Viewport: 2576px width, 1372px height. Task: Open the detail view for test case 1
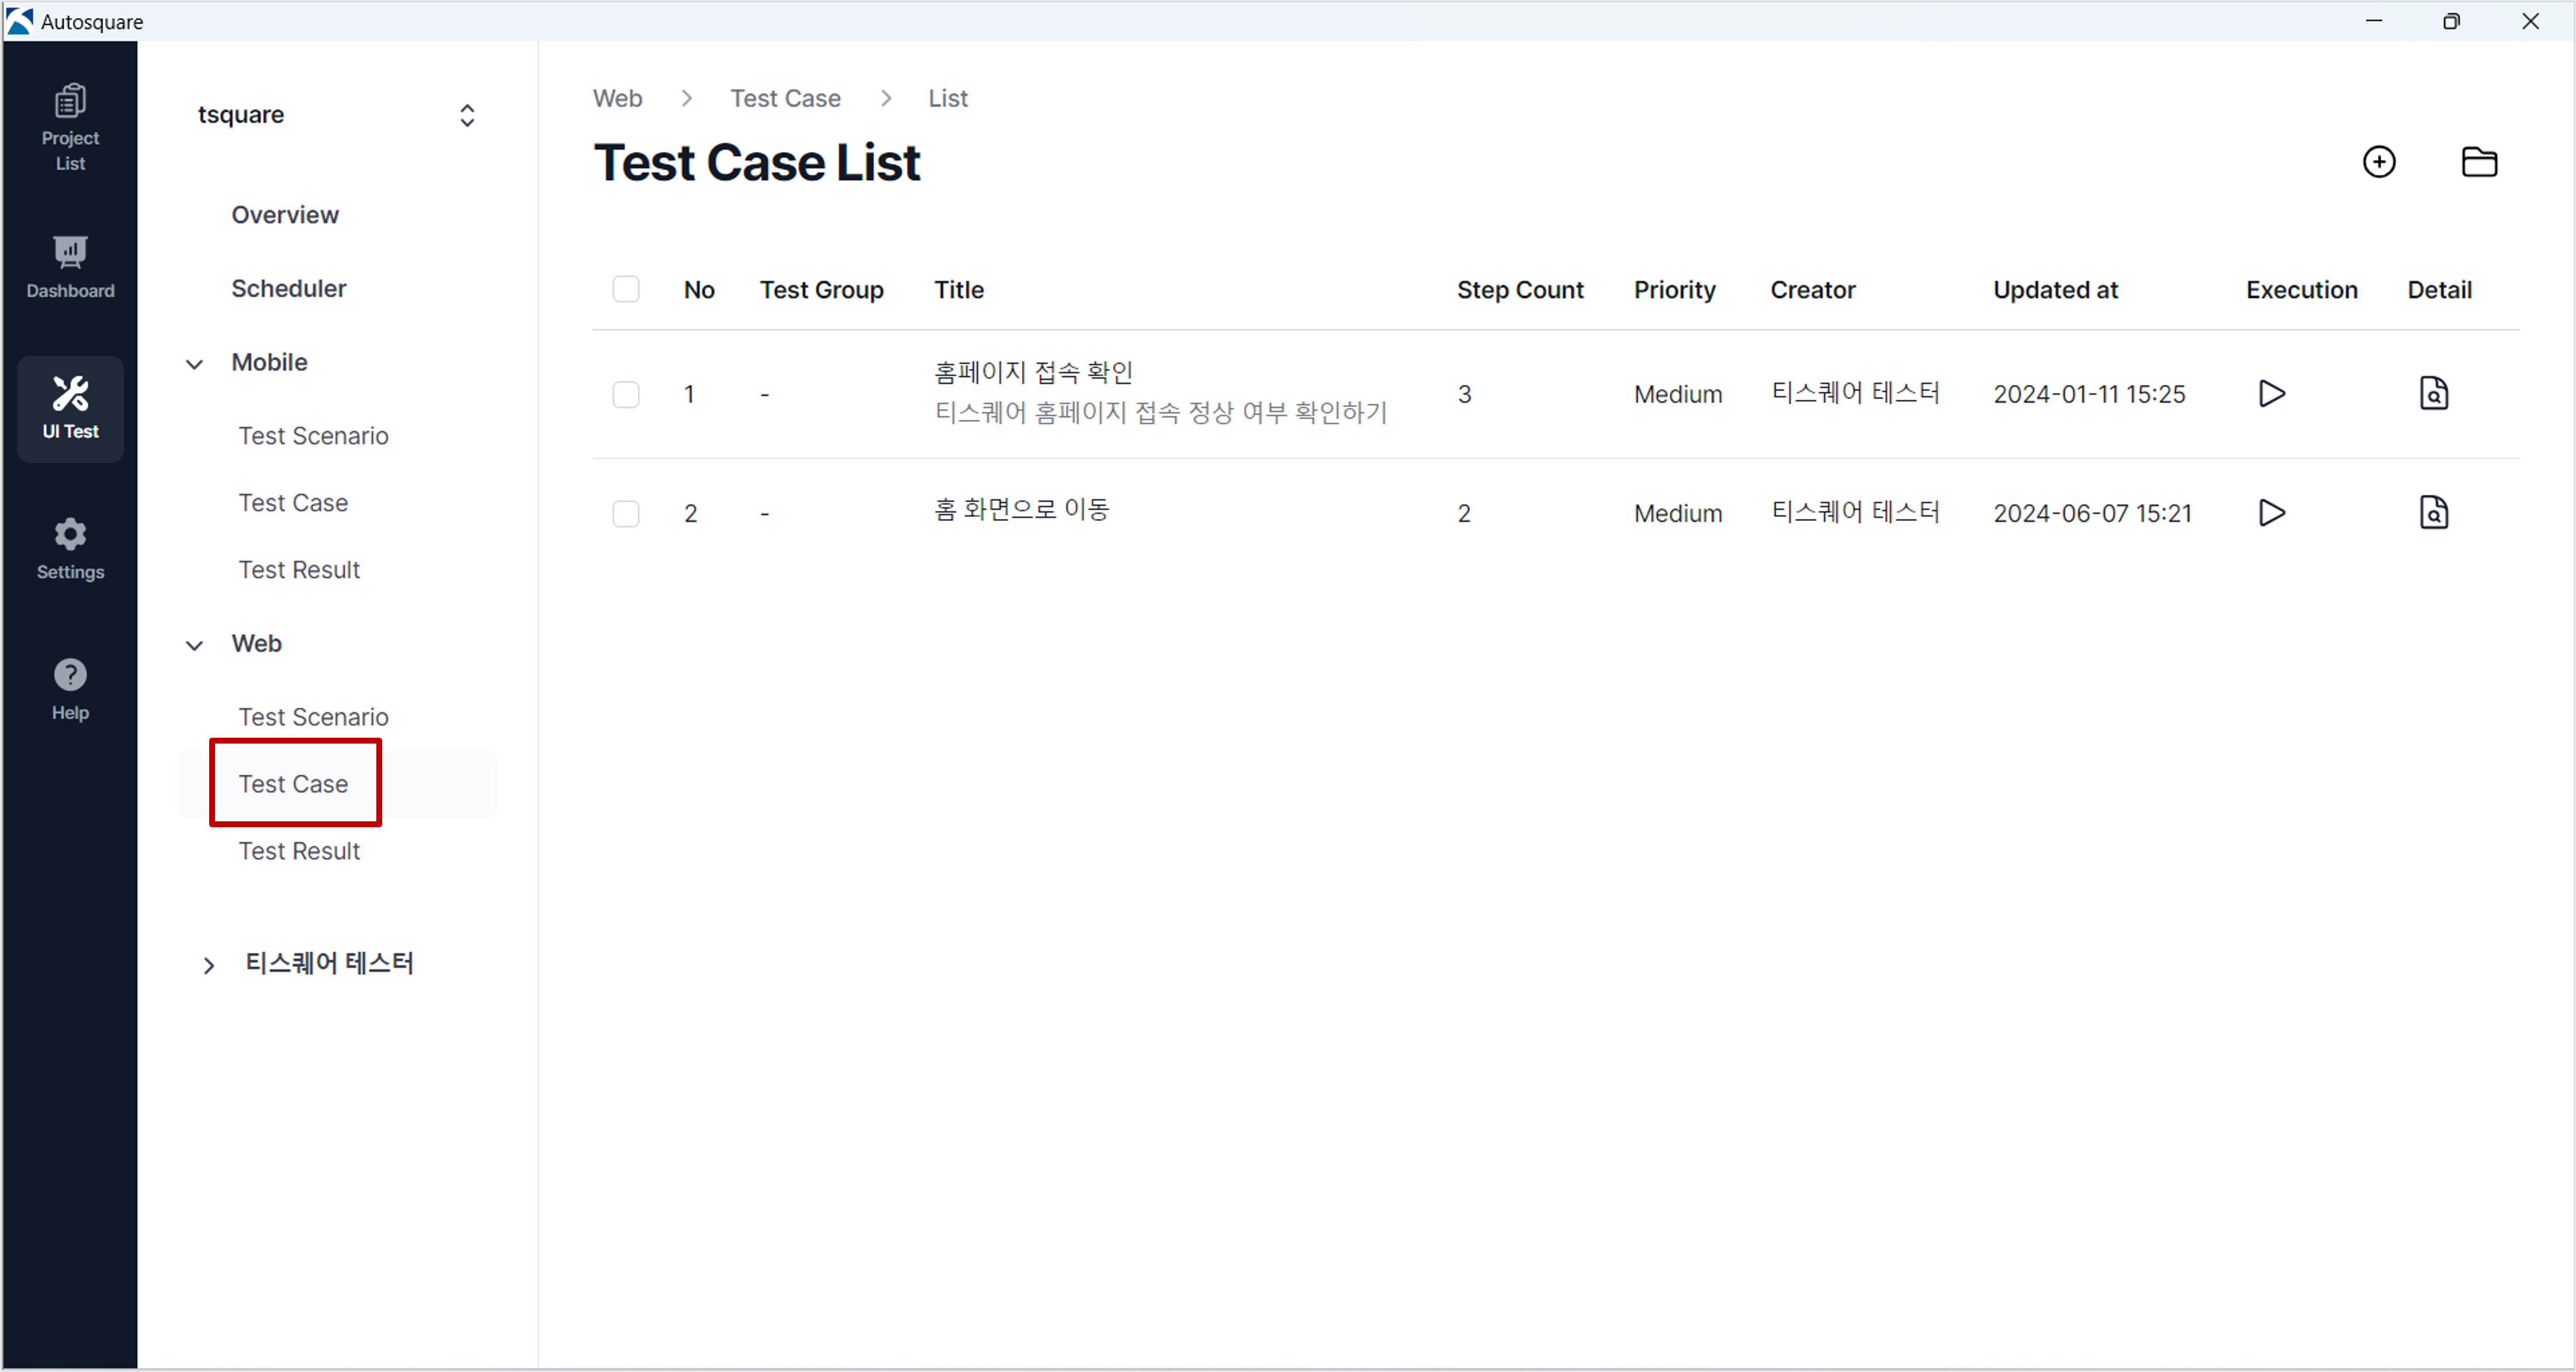(2433, 394)
